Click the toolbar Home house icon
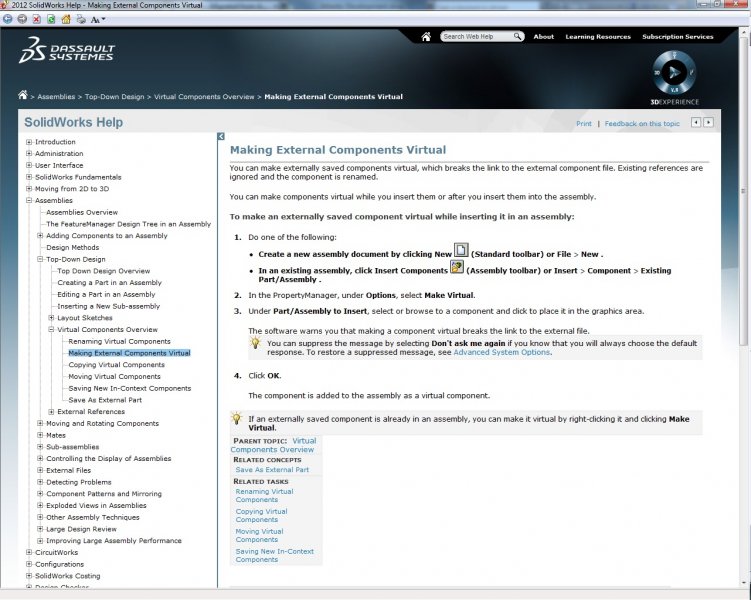The height and width of the screenshot is (600, 751). tap(66, 19)
